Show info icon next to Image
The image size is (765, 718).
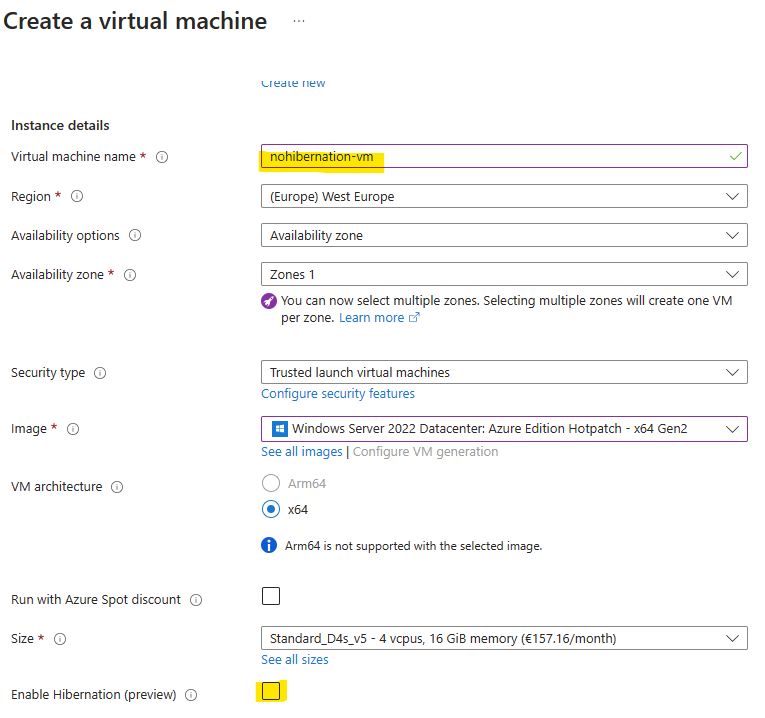73,429
